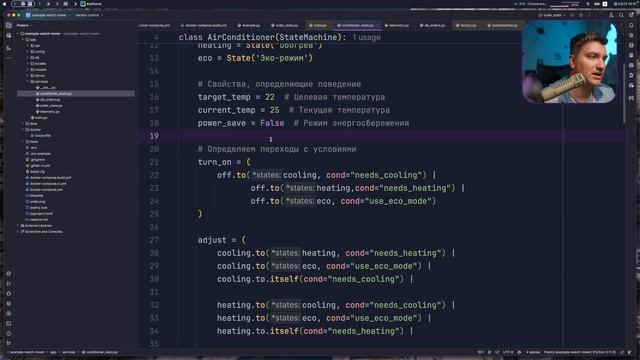Open the Structure tool window icon
This screenshot has height=360, width=640.
coord(9,48)
